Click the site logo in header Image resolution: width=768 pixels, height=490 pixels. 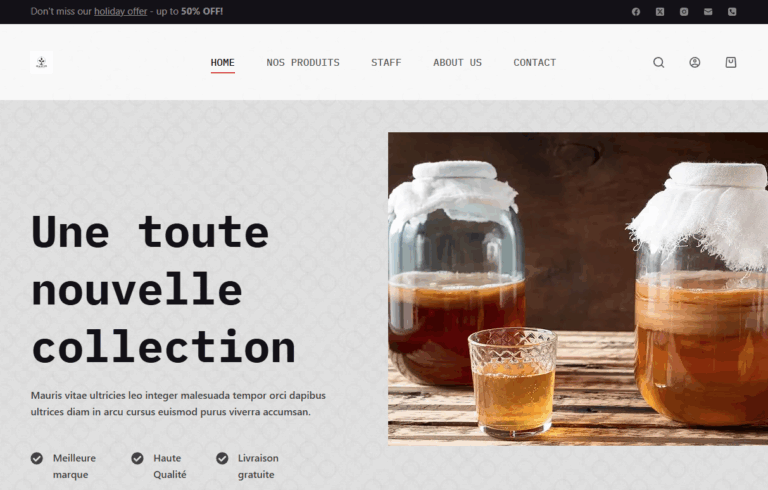(x=42, y=62)
